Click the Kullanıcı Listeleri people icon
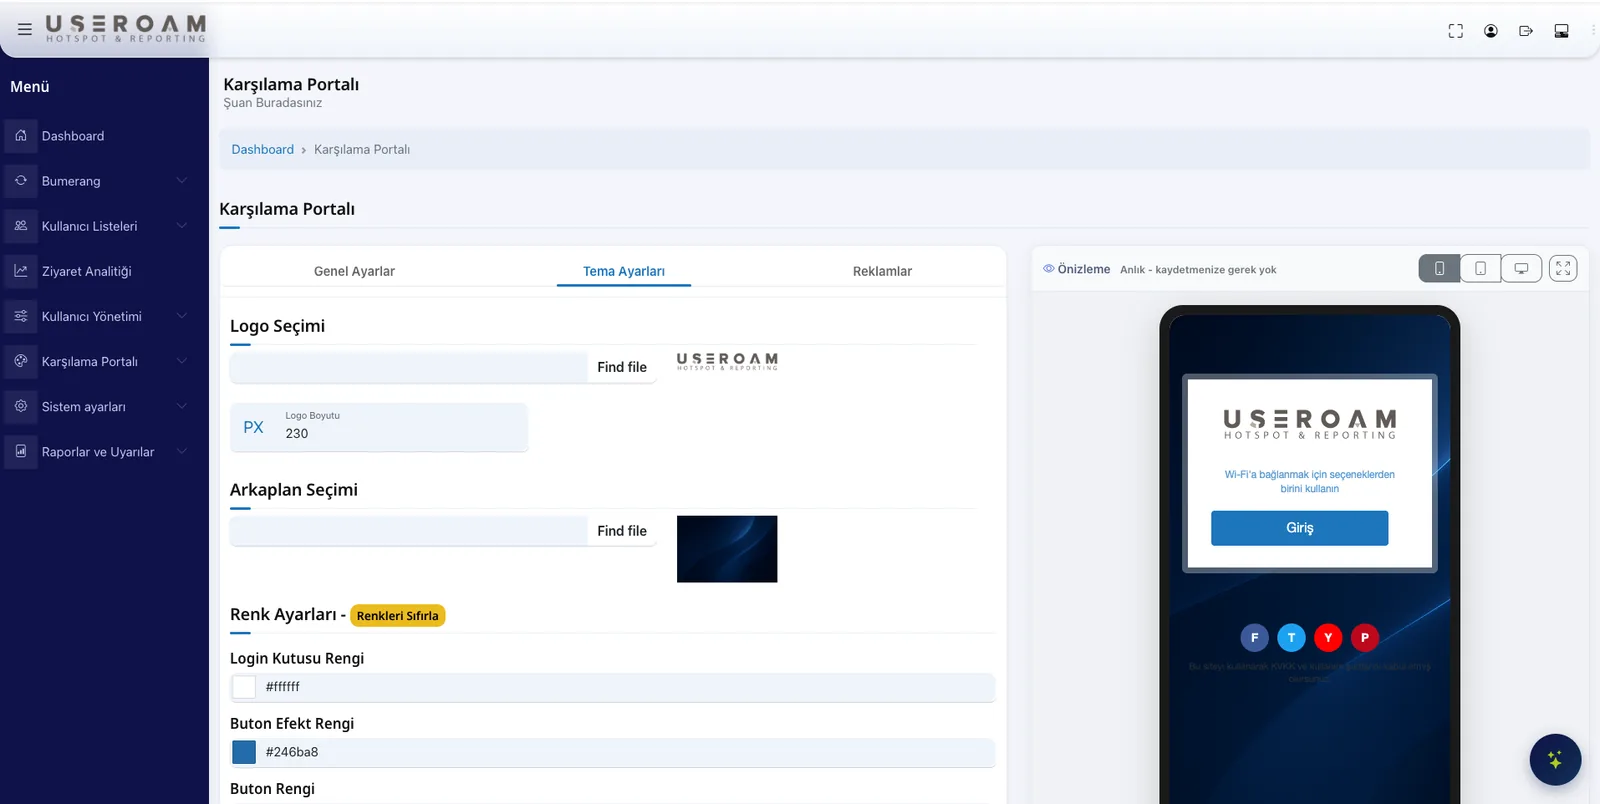This screenshot has width=1600, height=804. click(21, 225)
